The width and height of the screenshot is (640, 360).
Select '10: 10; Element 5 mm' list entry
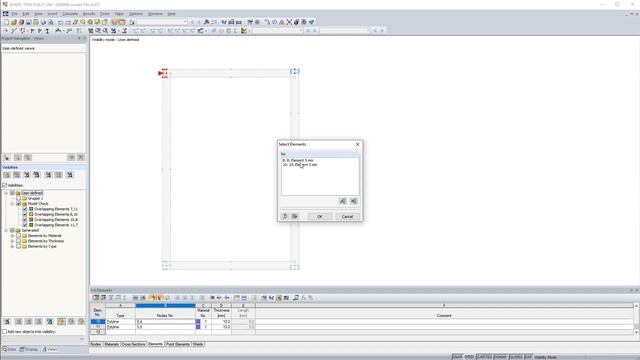(x=300, y=165)
